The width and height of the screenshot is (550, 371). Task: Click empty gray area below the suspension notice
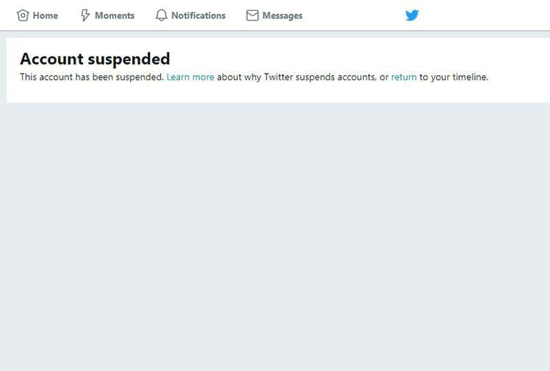pyautogui.click(x=275, y=237)
